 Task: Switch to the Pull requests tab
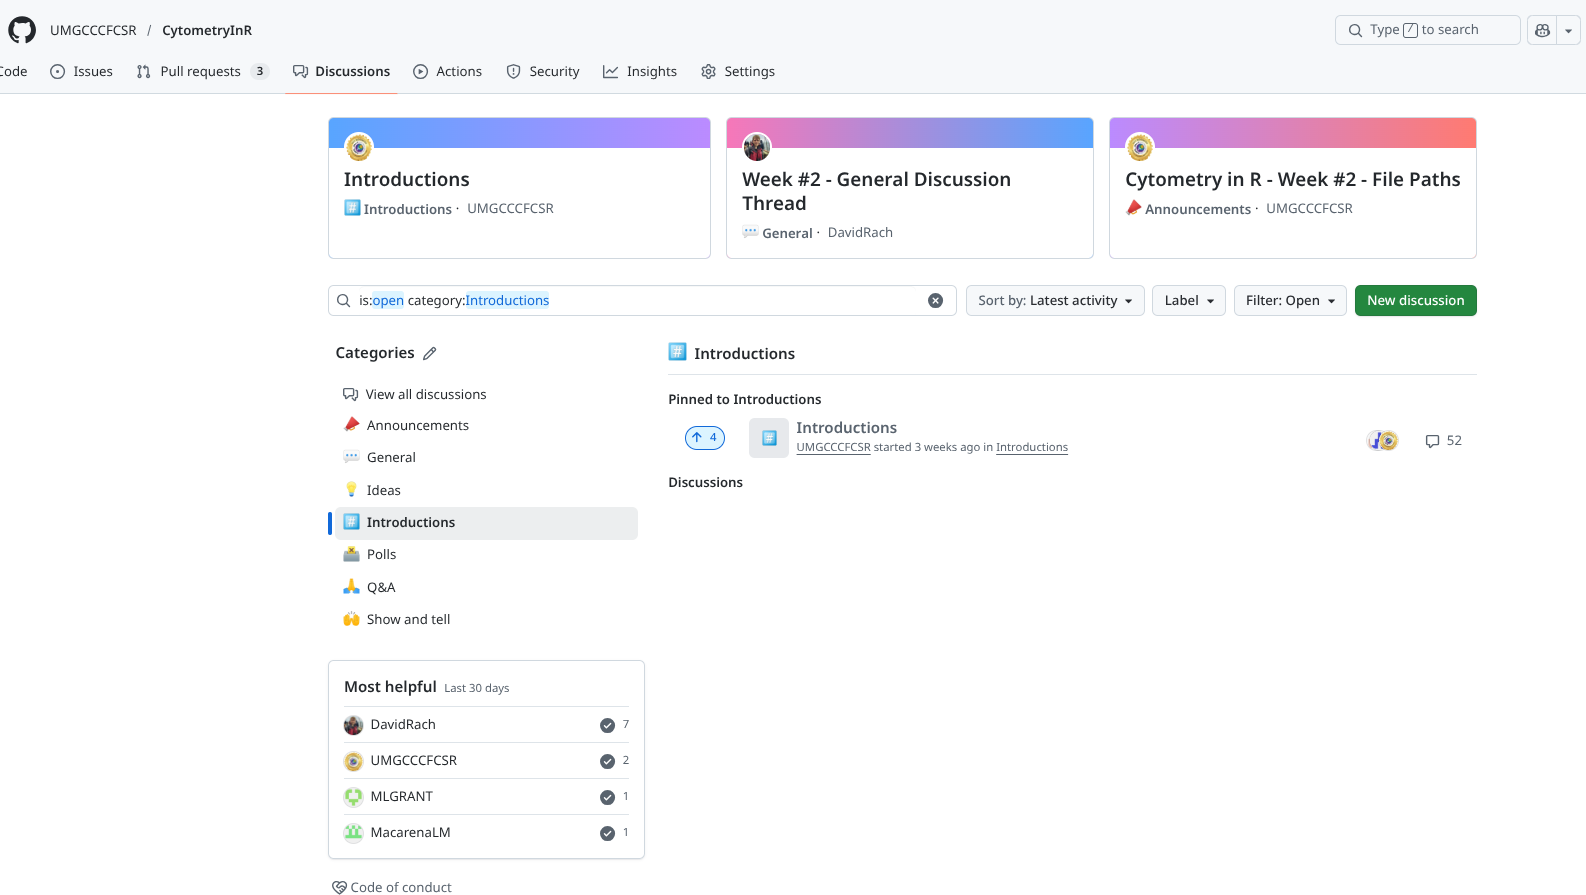pyautogui.click(x=201, y=72)
